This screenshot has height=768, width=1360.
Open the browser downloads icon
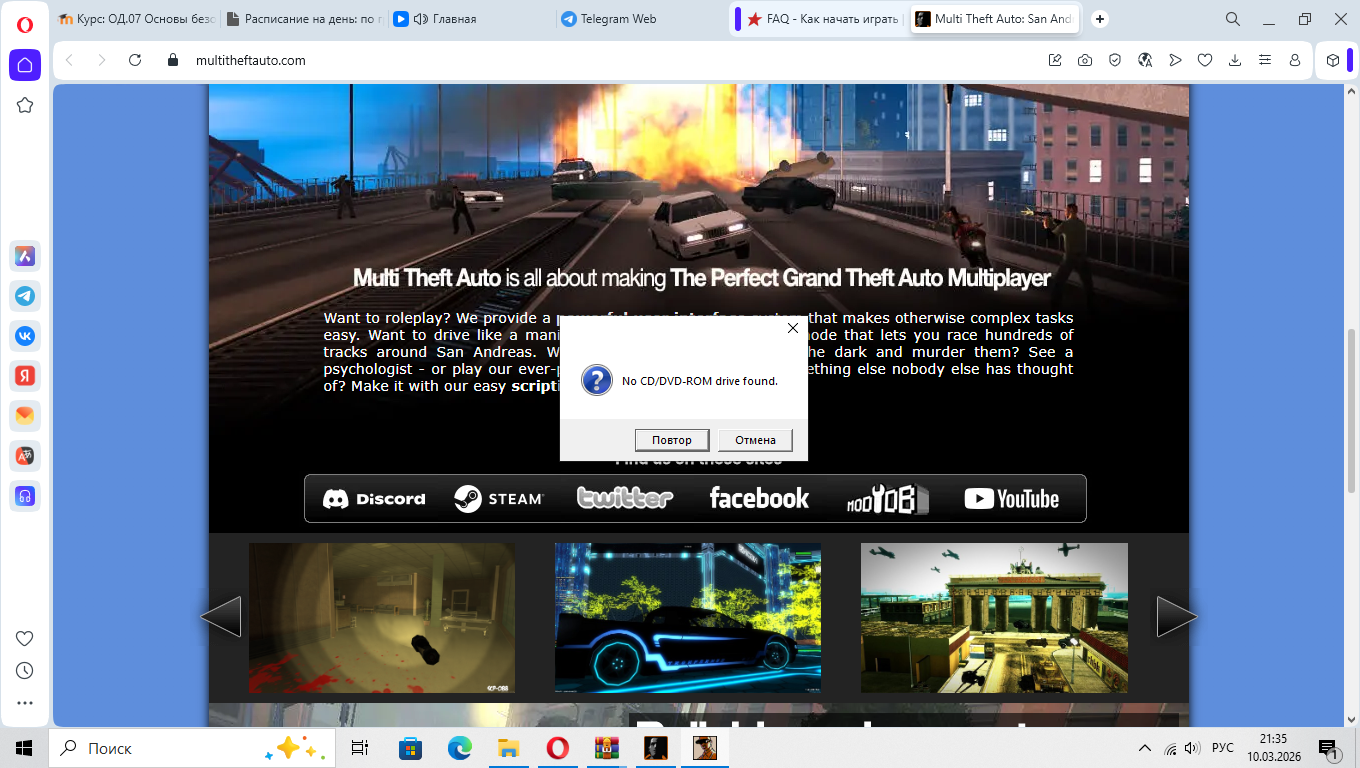point(1235,60)
